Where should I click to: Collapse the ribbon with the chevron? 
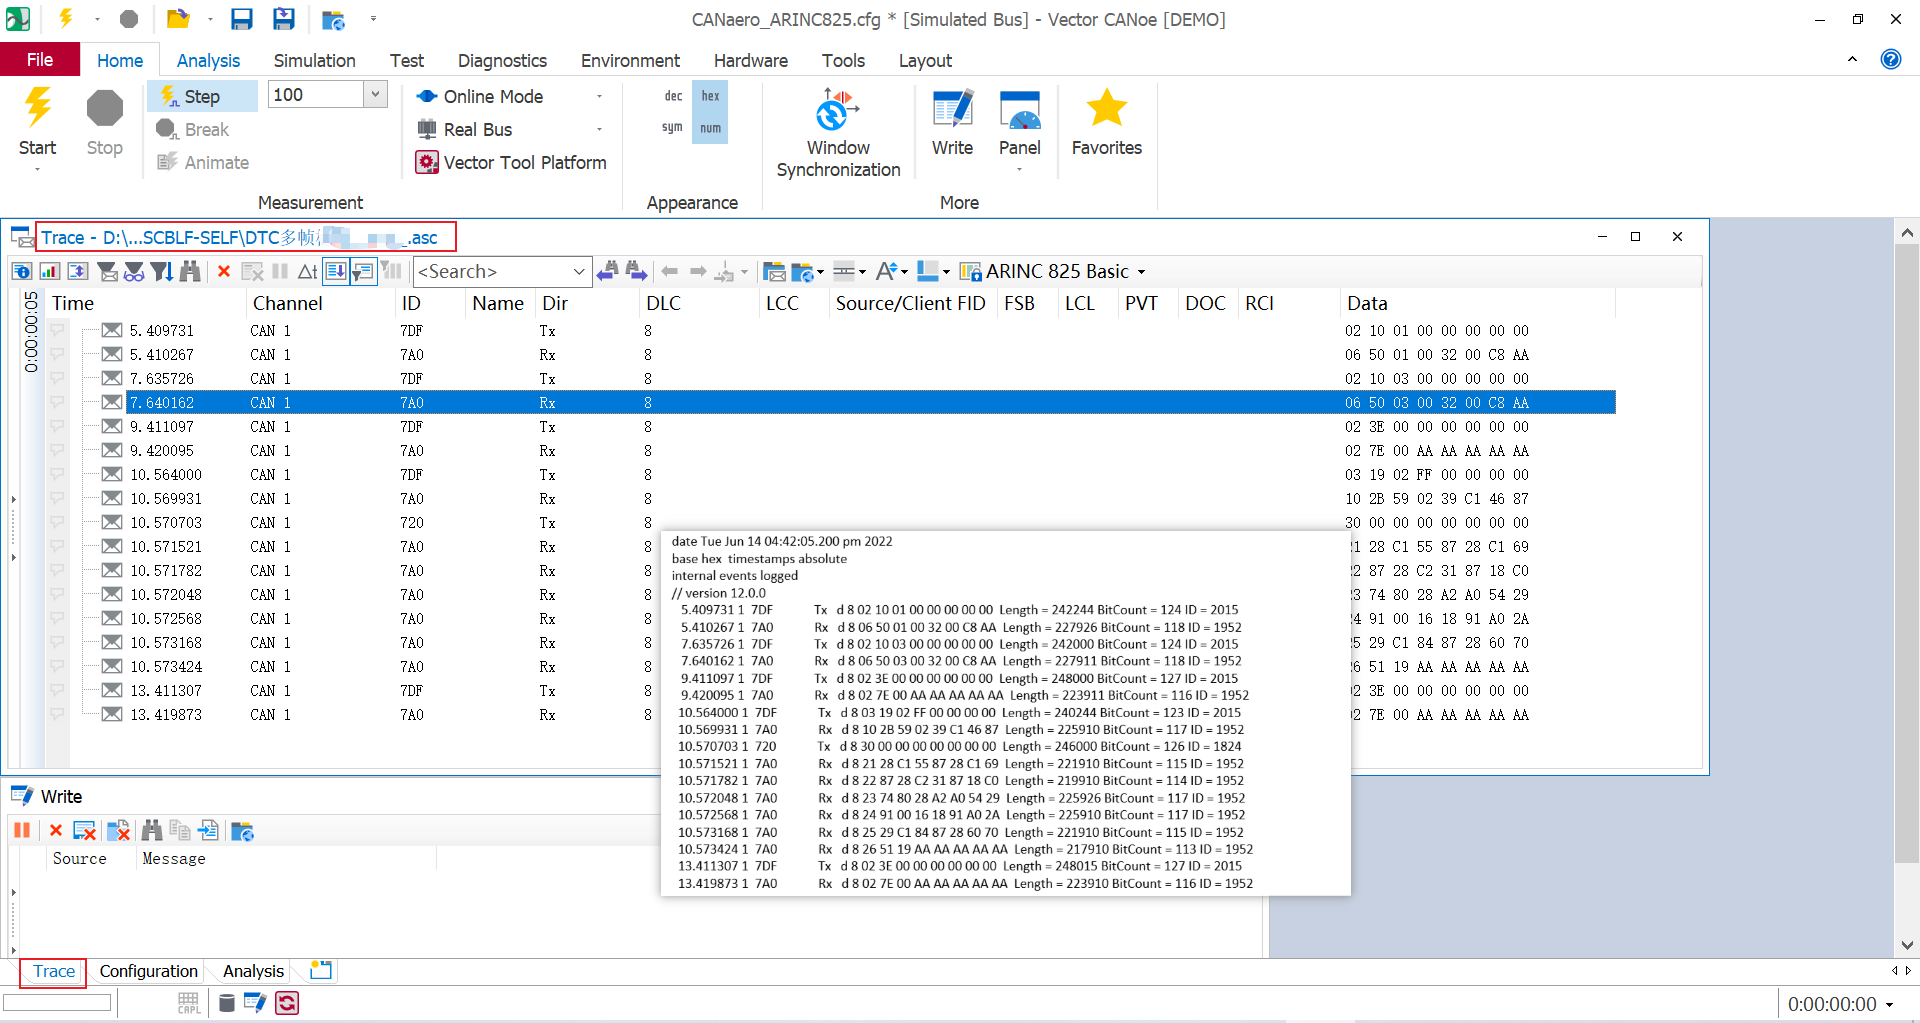coord(1852,59)
